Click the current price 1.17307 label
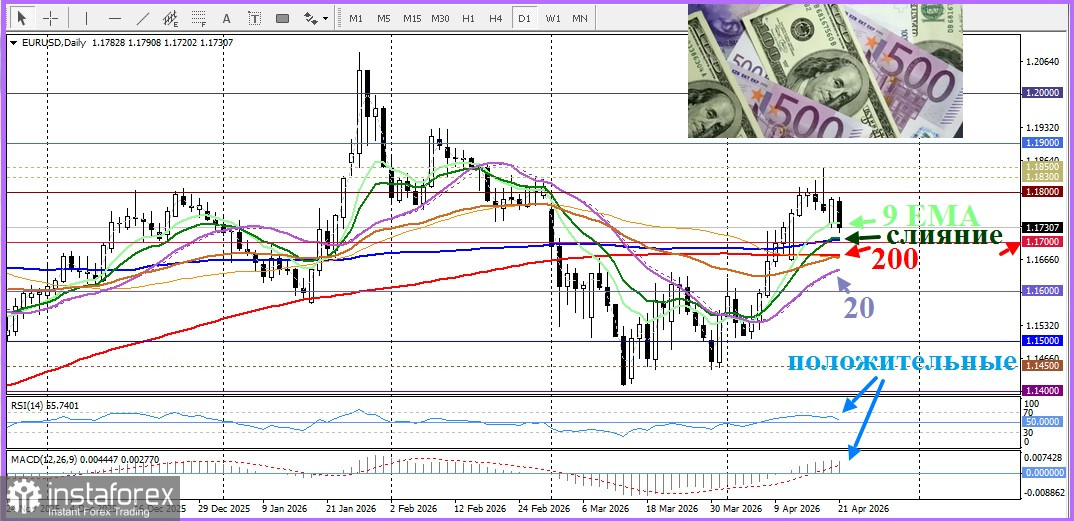 click(x=1043, y=227)
